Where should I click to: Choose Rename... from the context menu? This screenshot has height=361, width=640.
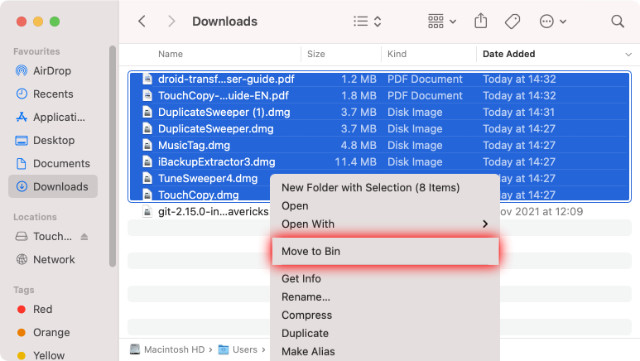click(306, 297)
